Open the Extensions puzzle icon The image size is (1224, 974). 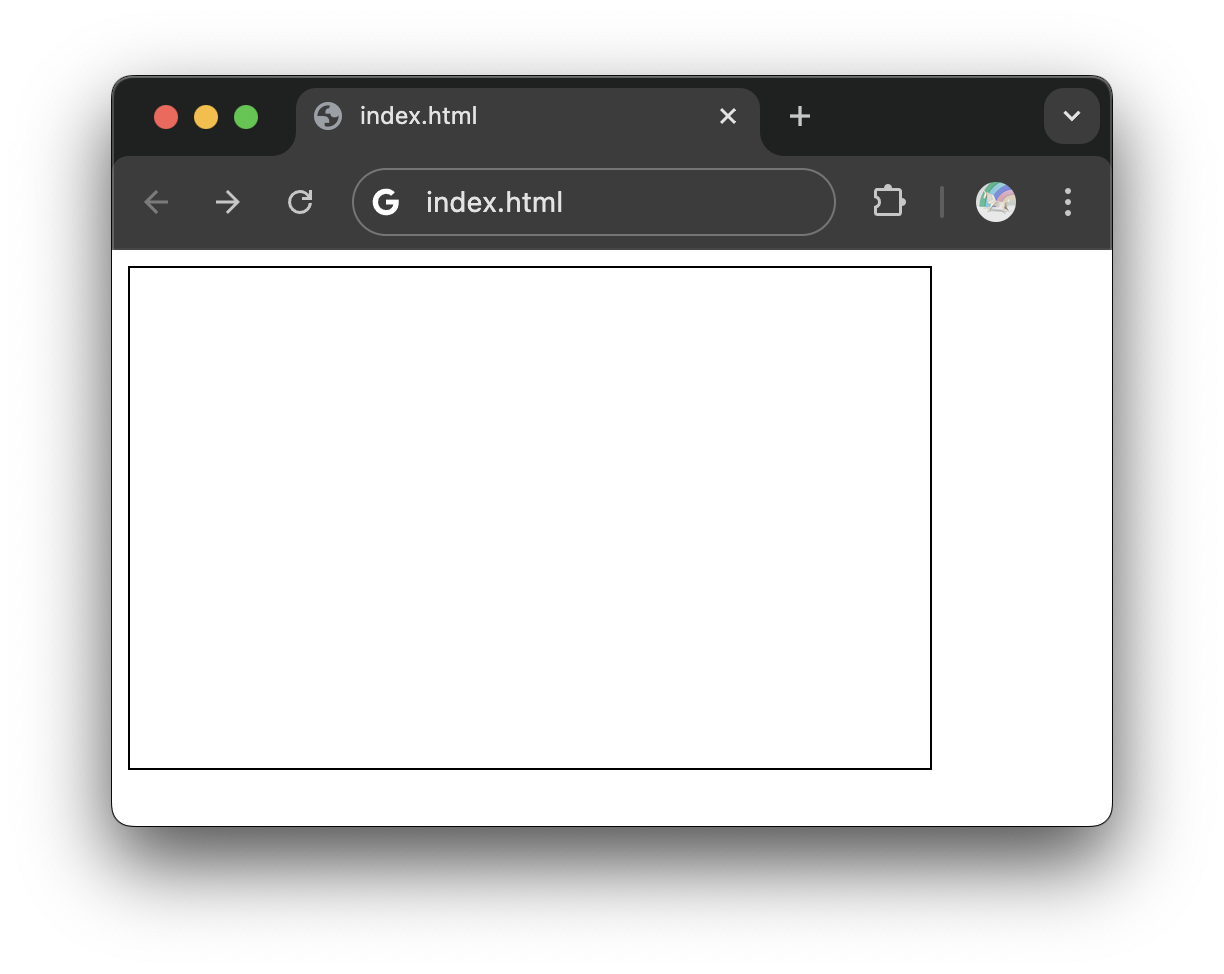point(889,202)
